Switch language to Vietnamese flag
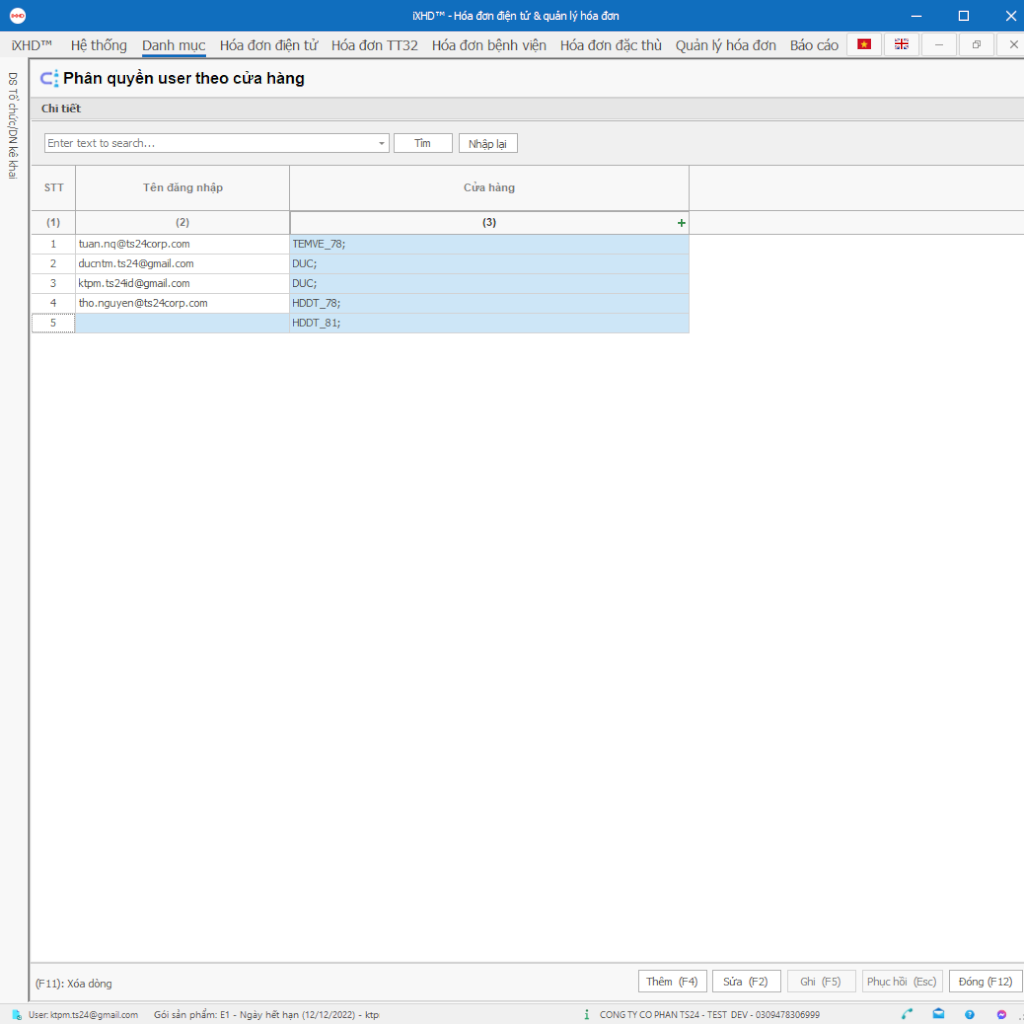 tap(864, 45)
